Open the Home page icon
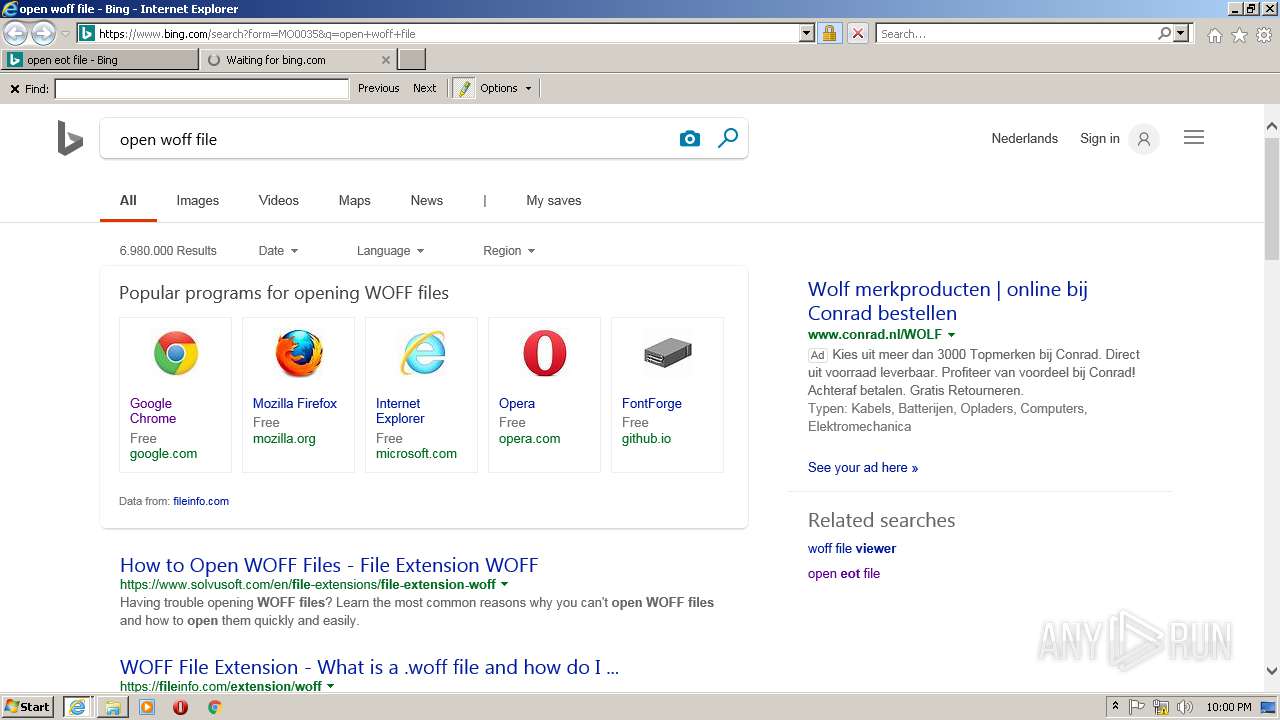This screenshot has height=720, width=1280. [1214, 35]
